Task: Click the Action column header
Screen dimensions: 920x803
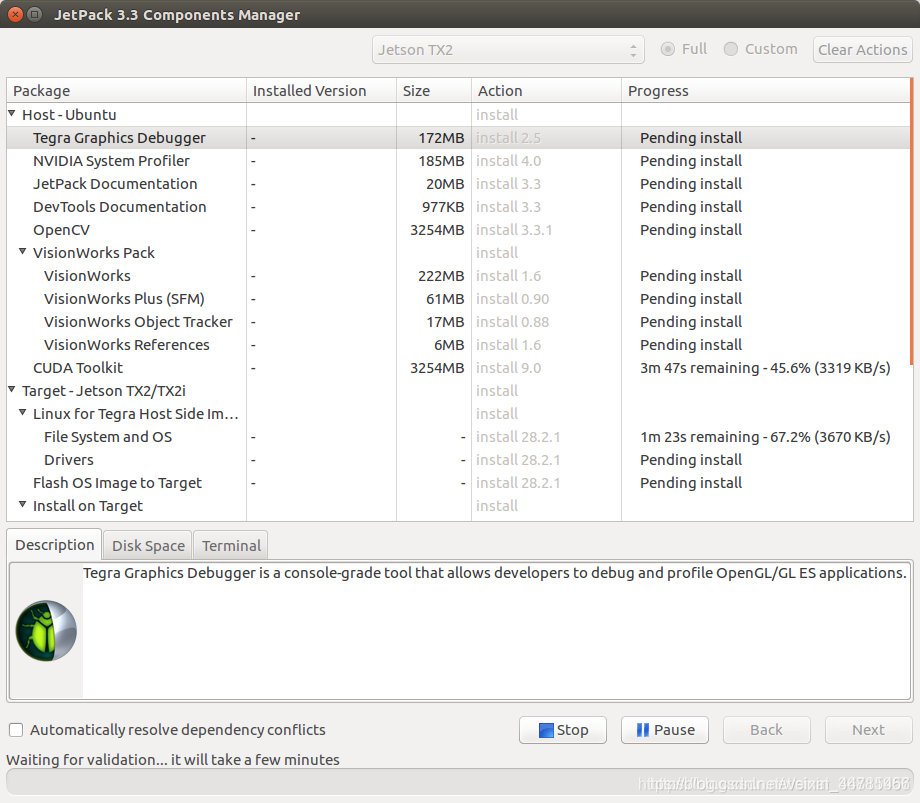Action: [x=546, y=90]
